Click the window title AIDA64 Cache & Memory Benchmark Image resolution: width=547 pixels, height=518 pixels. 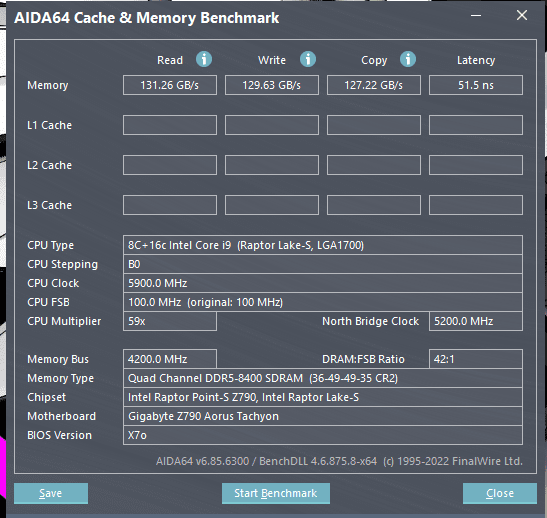coord(147,18)
